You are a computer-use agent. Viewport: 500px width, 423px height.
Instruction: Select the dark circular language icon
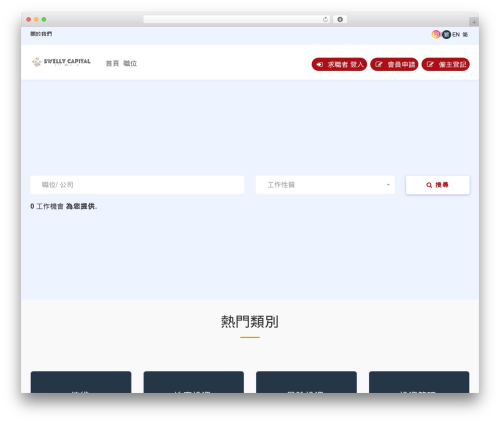[x=446, y=34]
